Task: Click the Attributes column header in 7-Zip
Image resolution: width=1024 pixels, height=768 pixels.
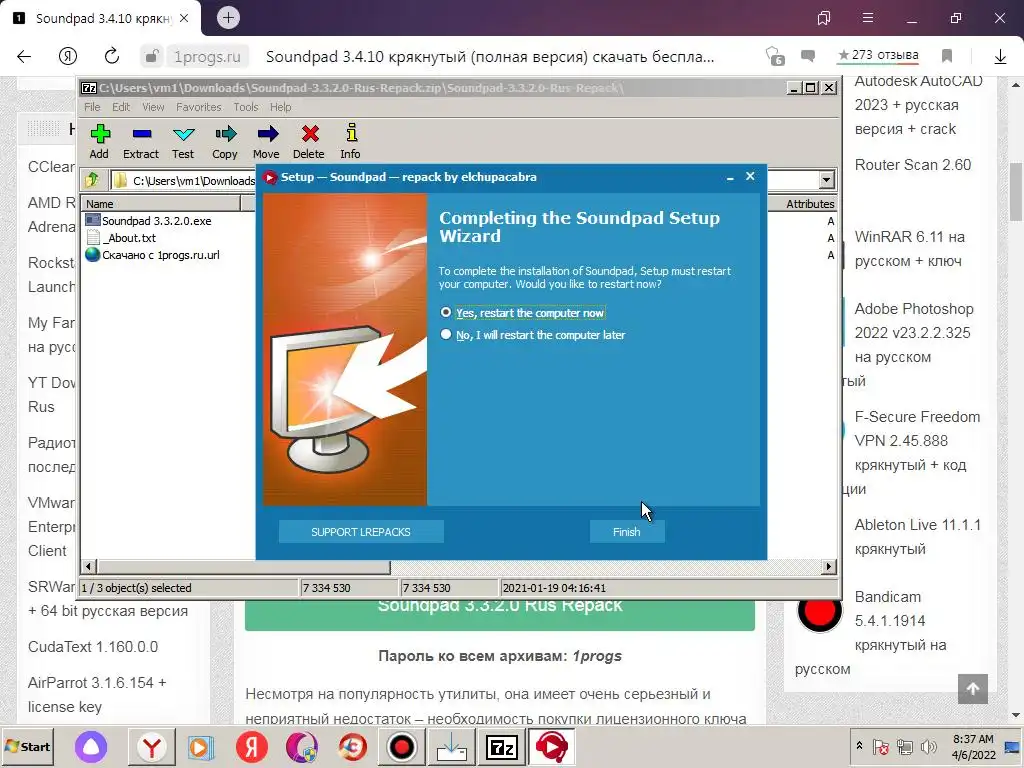Action: 810,204
